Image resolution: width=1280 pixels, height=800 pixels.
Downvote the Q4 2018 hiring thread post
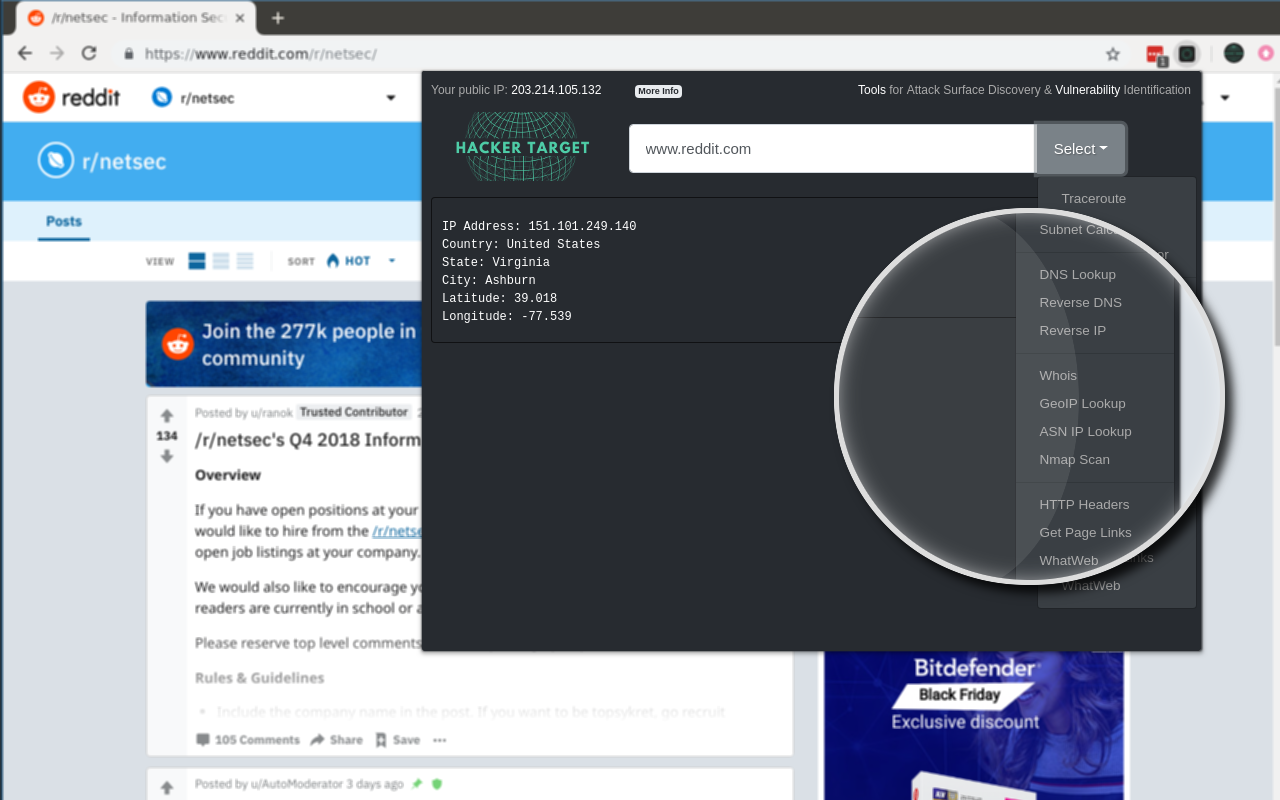[166, 457]
